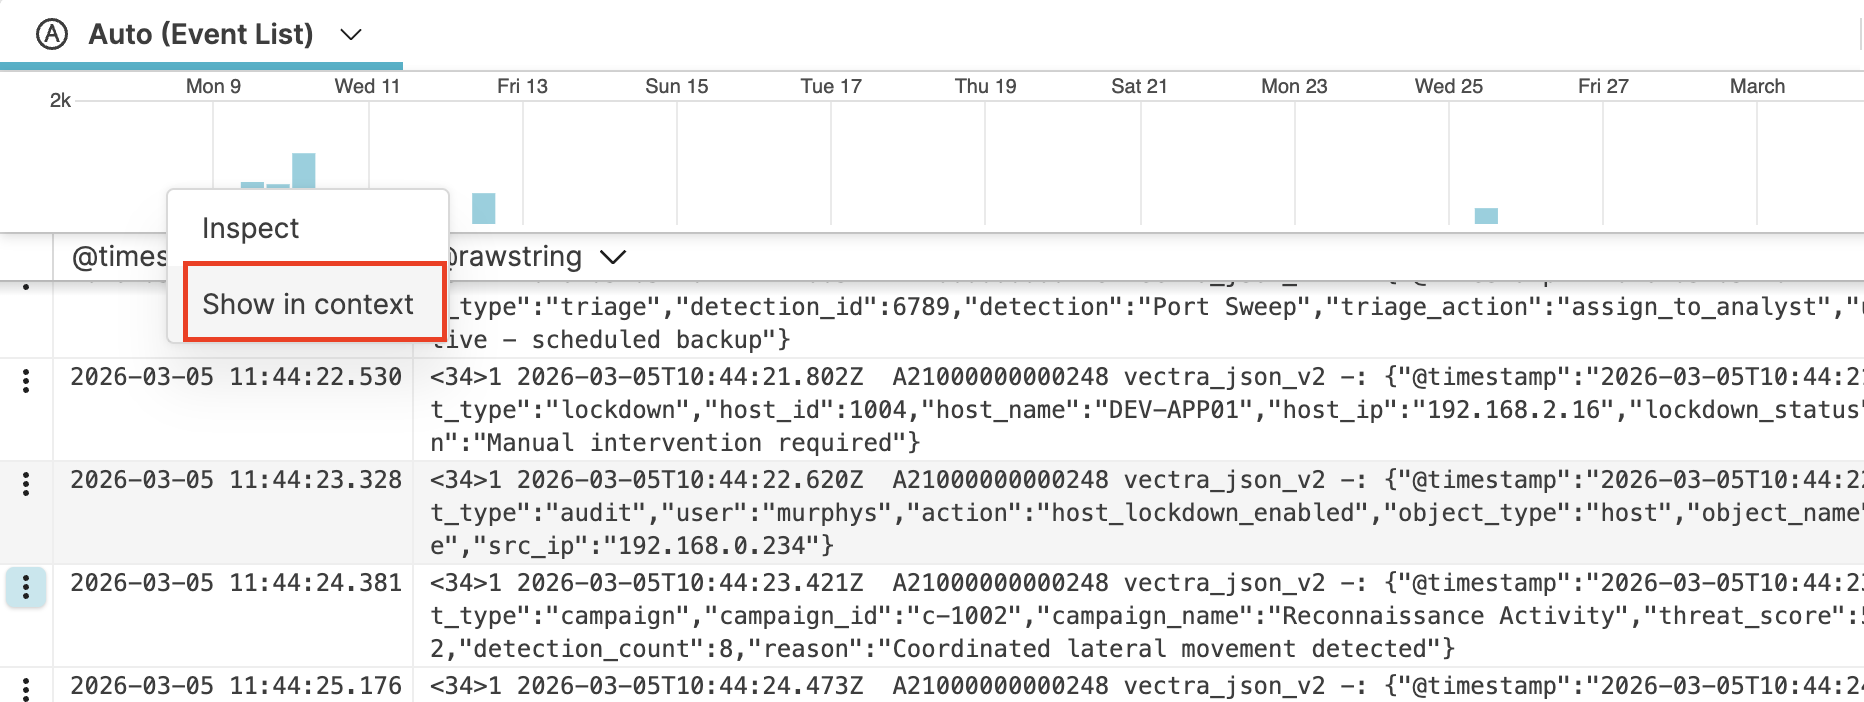This screenshot has width=1864, height=702.
Task: Open the @rawstring column dropdown arrow
Action: (x=612, y=257)
